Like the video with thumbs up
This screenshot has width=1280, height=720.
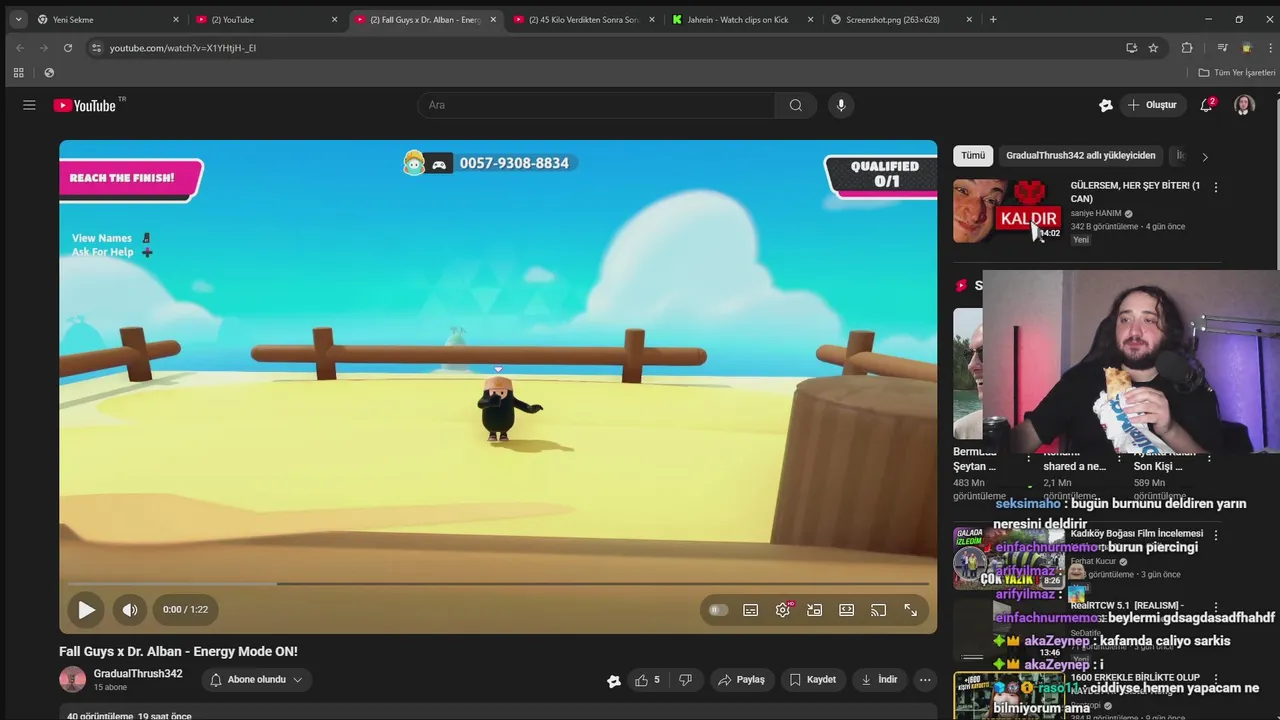pos(647,680)
